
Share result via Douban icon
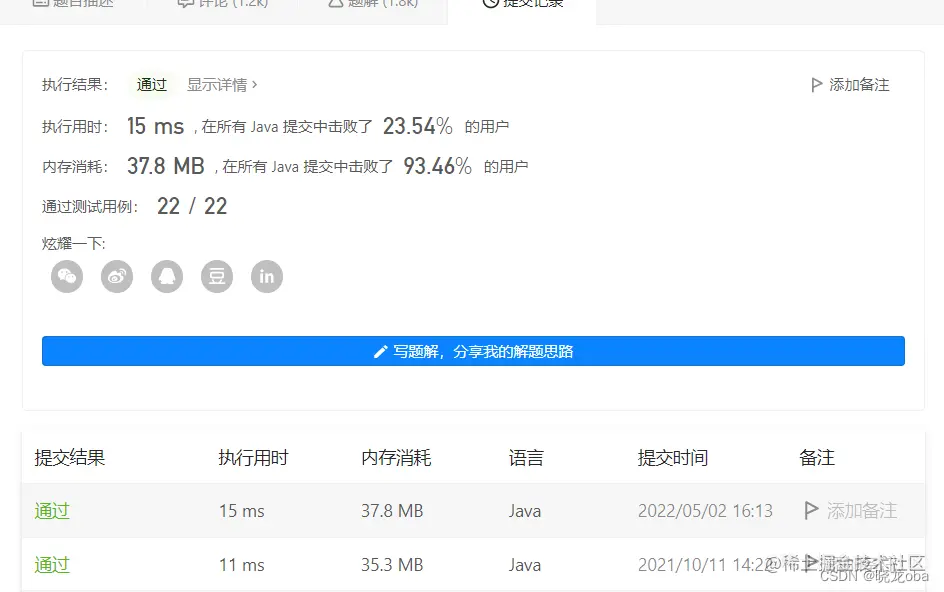217,276
